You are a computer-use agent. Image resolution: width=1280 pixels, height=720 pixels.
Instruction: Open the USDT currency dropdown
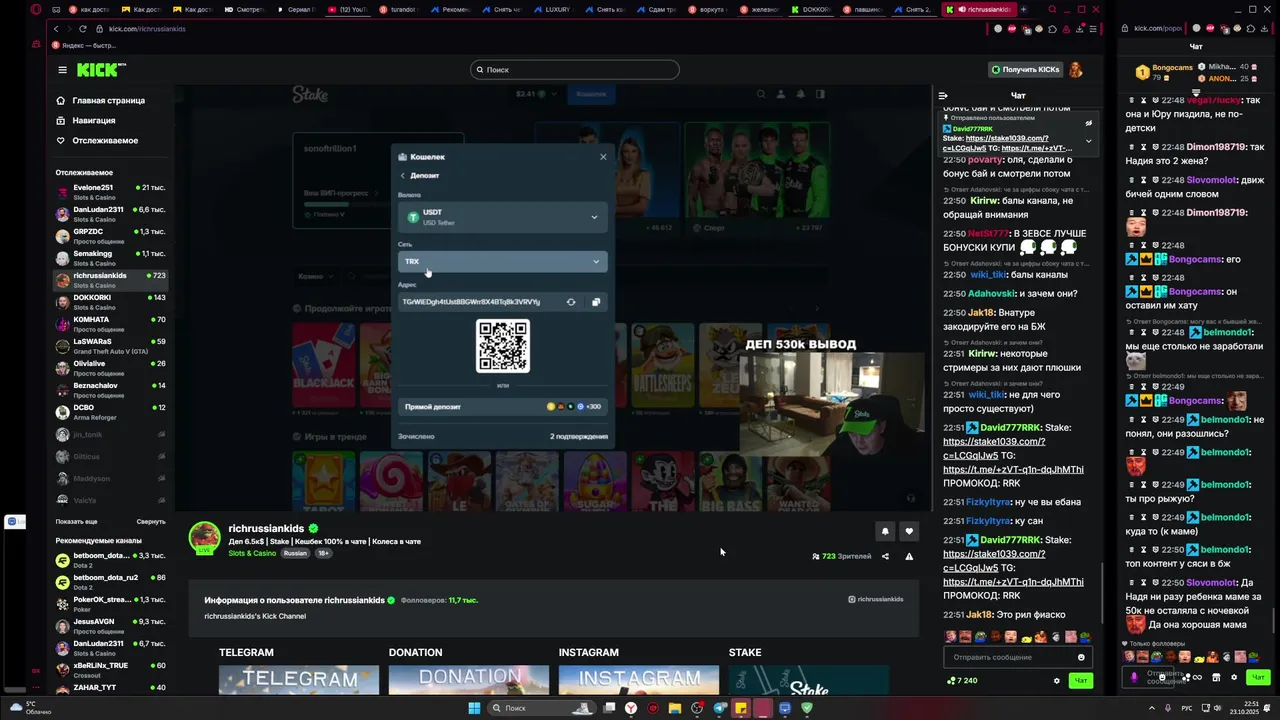click(502, 217)
